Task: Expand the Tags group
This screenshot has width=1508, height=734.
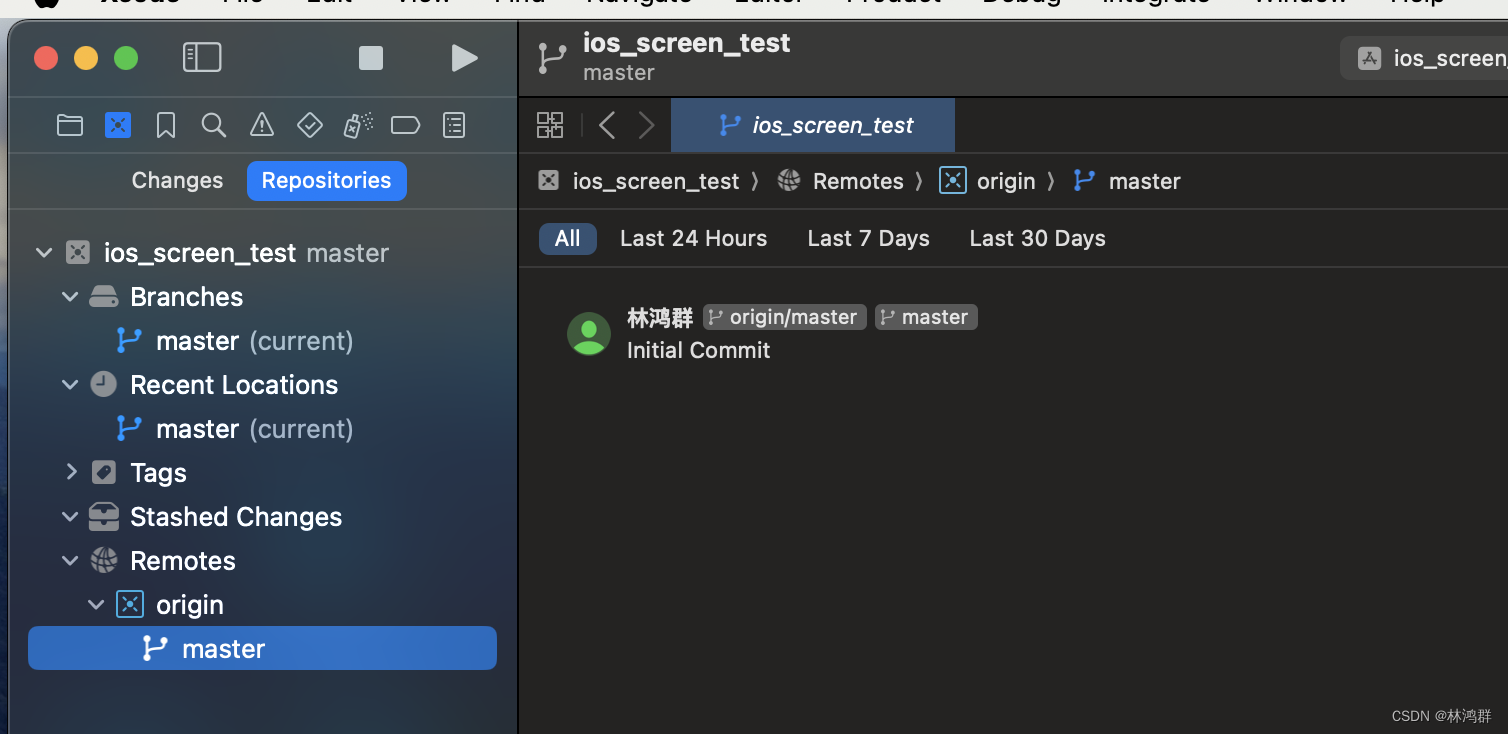Action: tap(71, 472)
